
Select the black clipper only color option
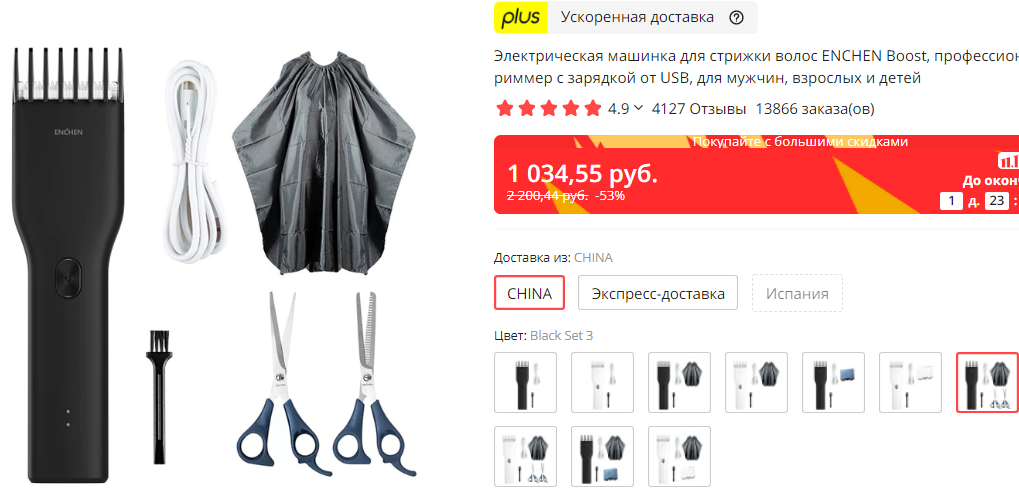click(525, 382)
